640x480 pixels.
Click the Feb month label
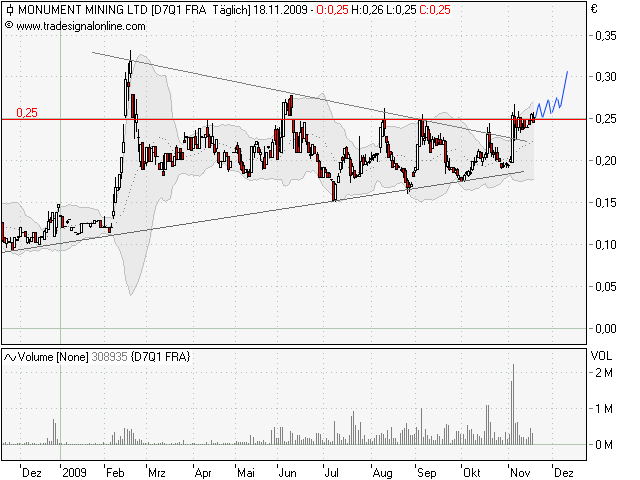click(x=115, y=473)
